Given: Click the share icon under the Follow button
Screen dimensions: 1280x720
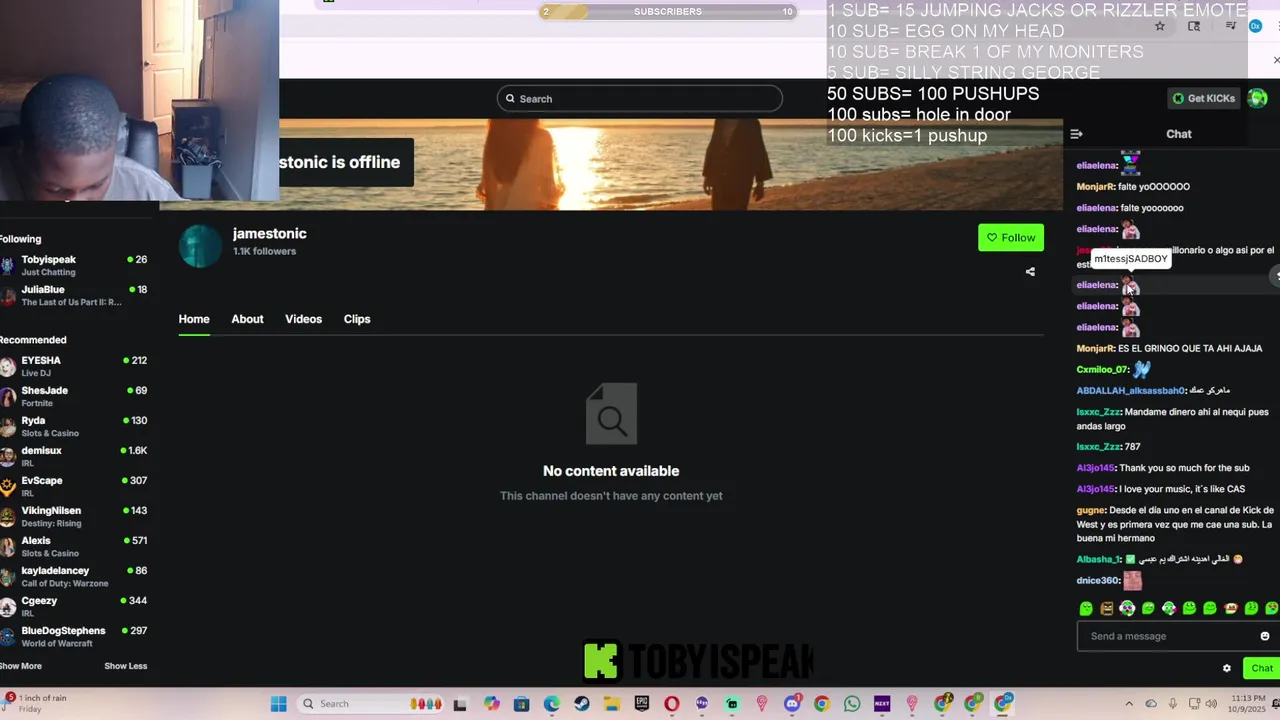Looking at the screenshot, I should (1030, 271).
